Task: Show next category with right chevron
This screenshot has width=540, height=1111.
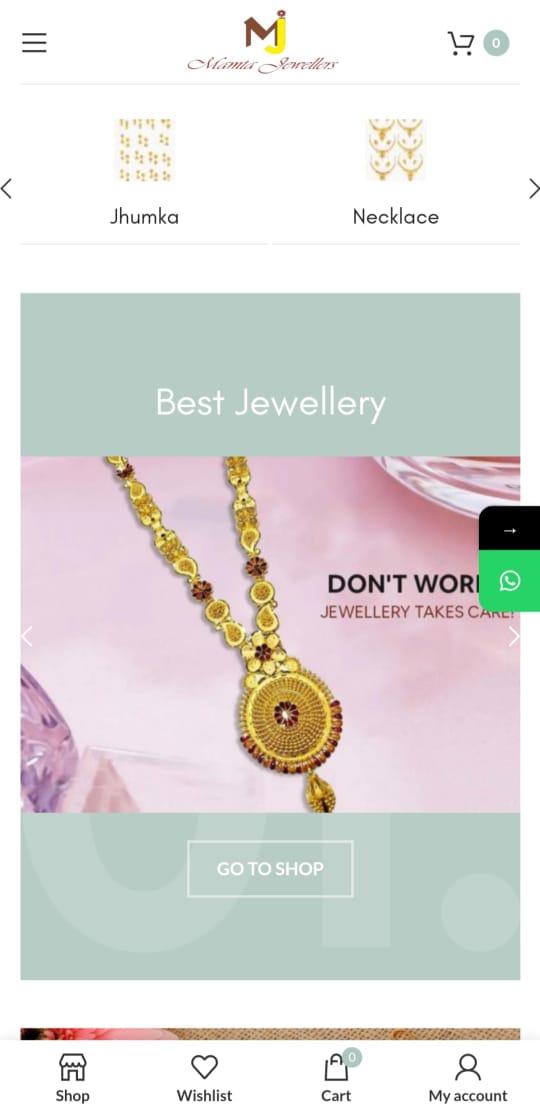Action: coord(534,188)
